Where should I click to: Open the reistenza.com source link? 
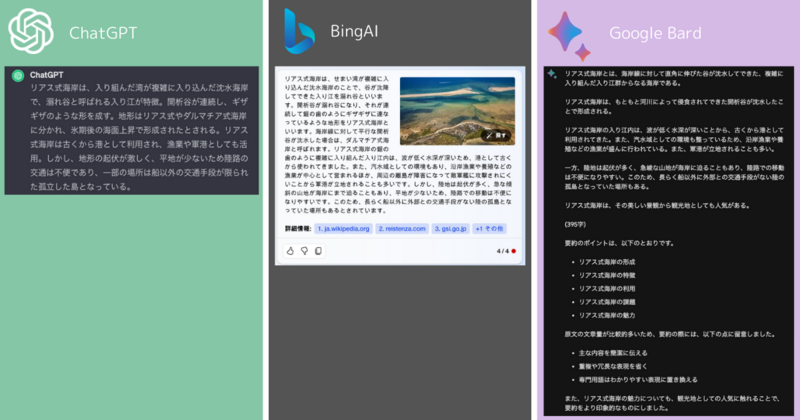click(402, 229)
